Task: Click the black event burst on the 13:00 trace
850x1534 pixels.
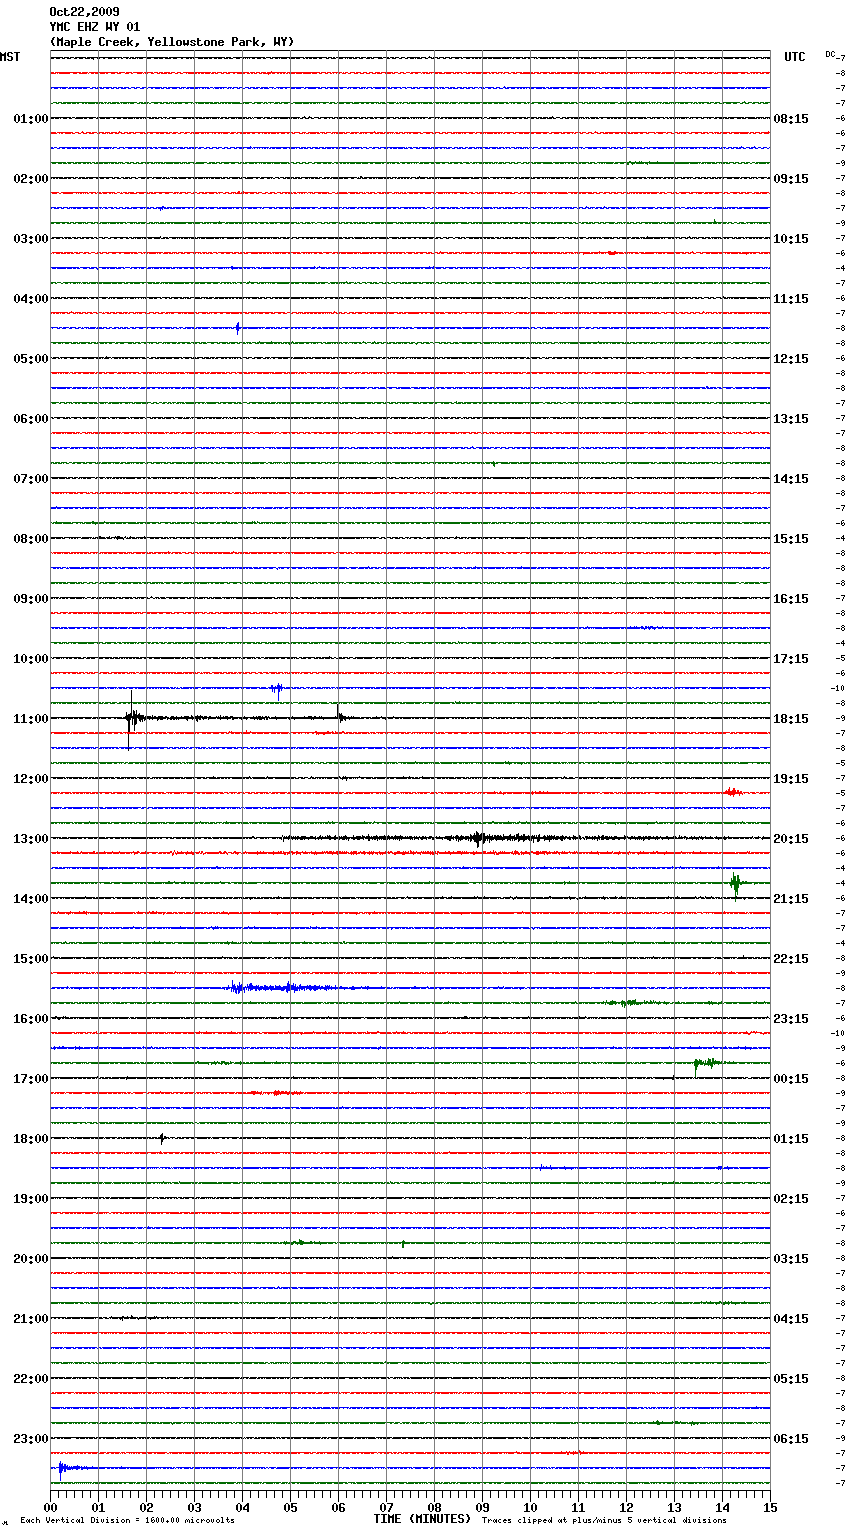Action: coord(479,838)
